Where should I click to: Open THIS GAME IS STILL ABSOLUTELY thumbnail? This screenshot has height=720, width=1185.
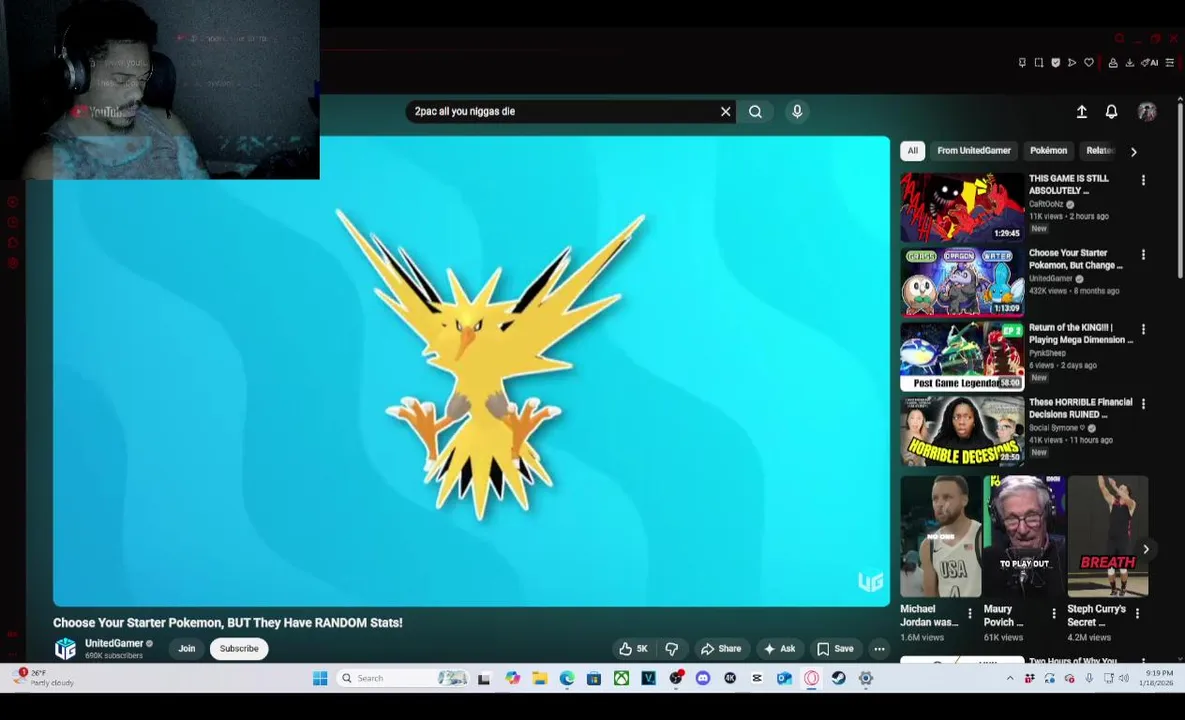pos(962,207)
